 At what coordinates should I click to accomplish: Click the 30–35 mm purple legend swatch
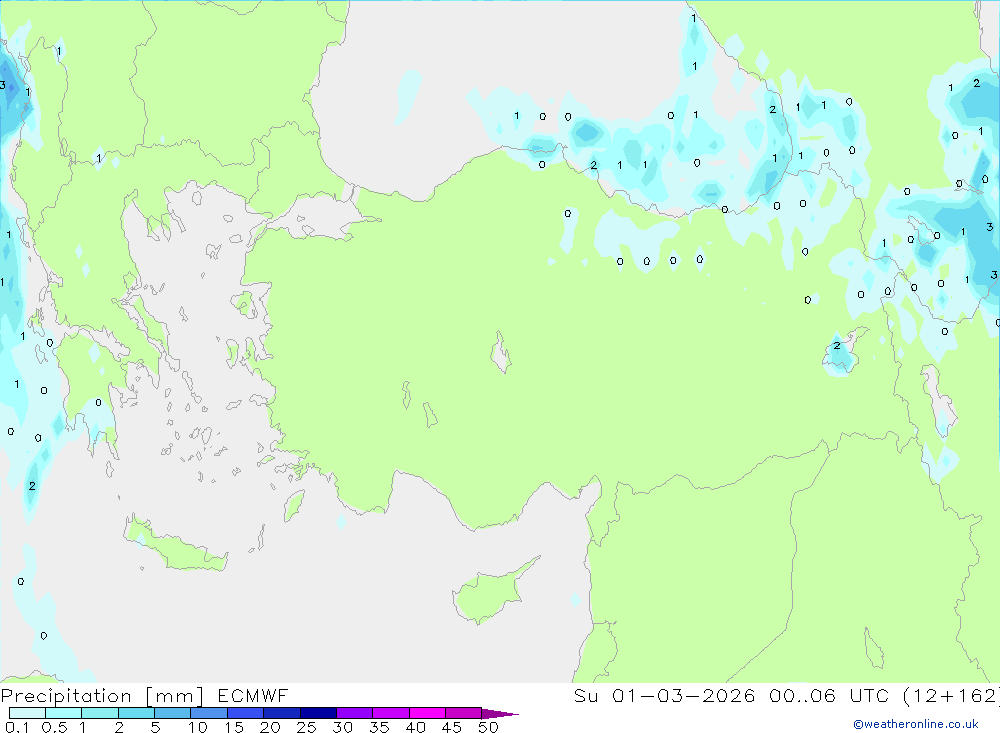click(x=355, y=713)
